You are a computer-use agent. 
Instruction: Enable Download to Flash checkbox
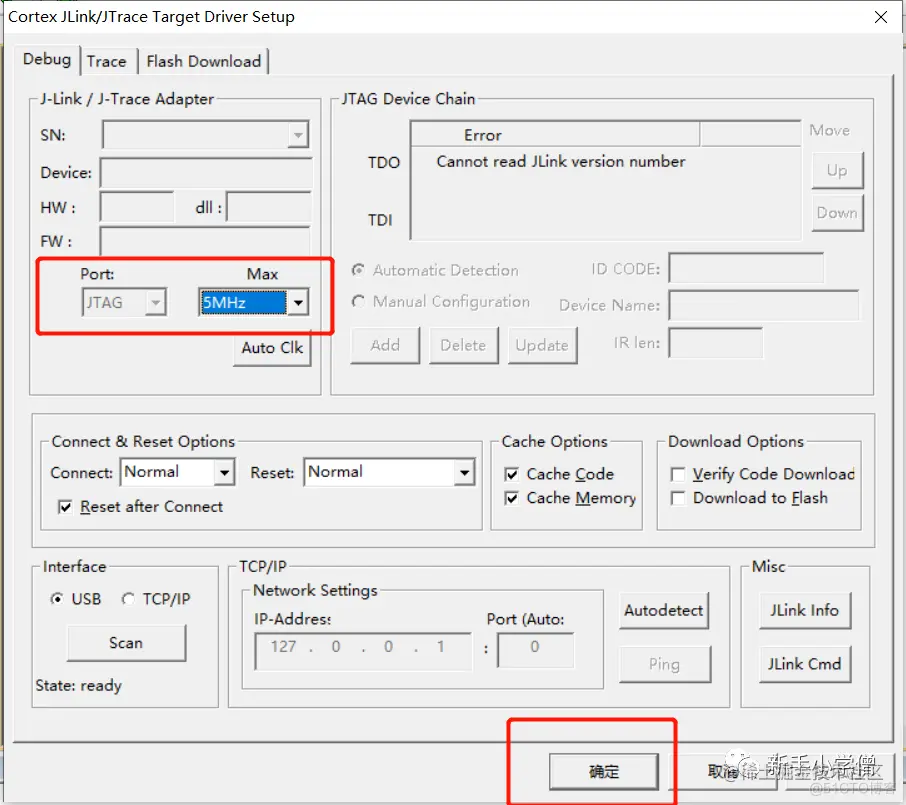coord(678,498)
